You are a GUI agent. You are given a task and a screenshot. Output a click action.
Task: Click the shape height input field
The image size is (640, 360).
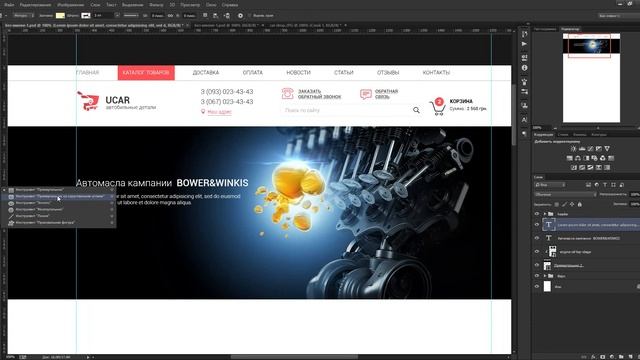pyautogui.click(x=190, y=16)
